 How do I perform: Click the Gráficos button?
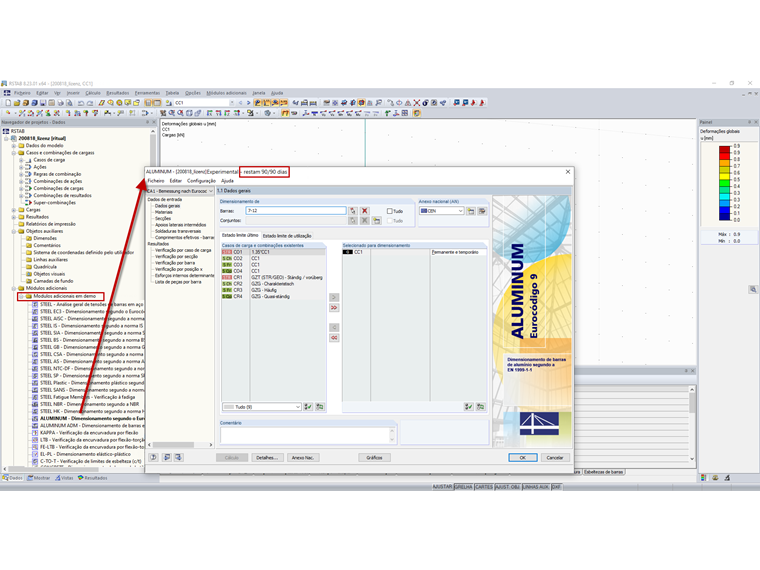point(374,458)
